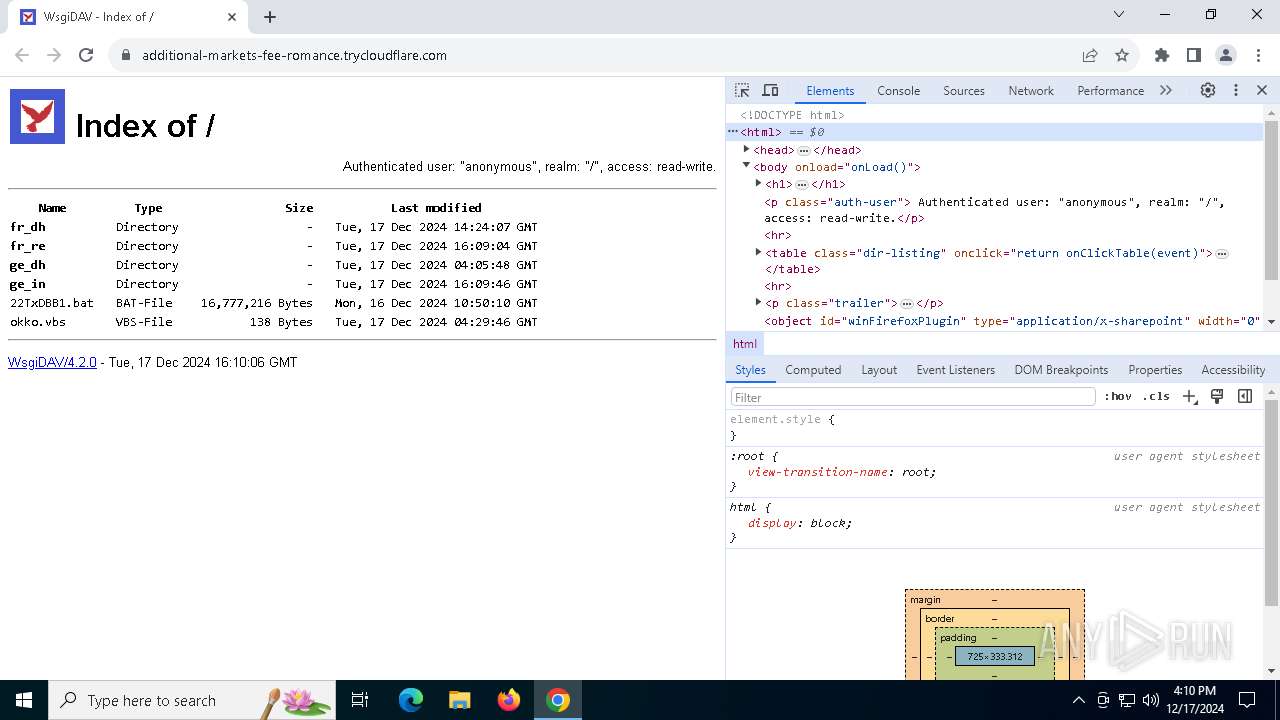Screen dimensions: 1280x720
Task: Click the browser back arrow
Action: pyautogui.click(x=22, y=55)
